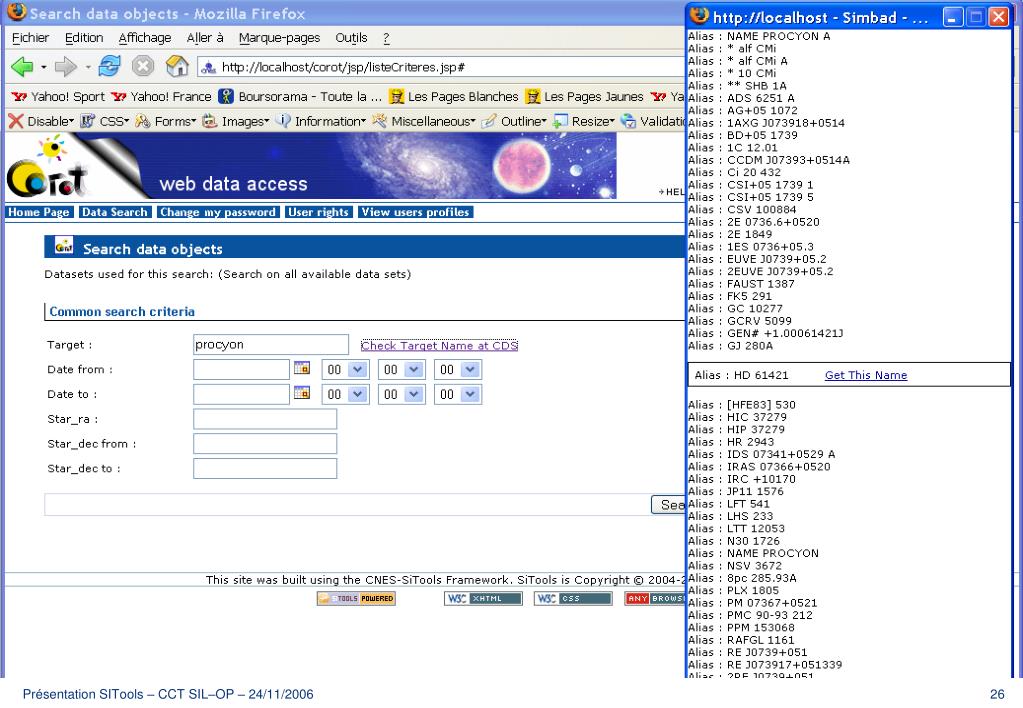The height and width of the screenshot is (708, 1023).
Task: Open the Date from hours dropdown
Action: point(346,370)
